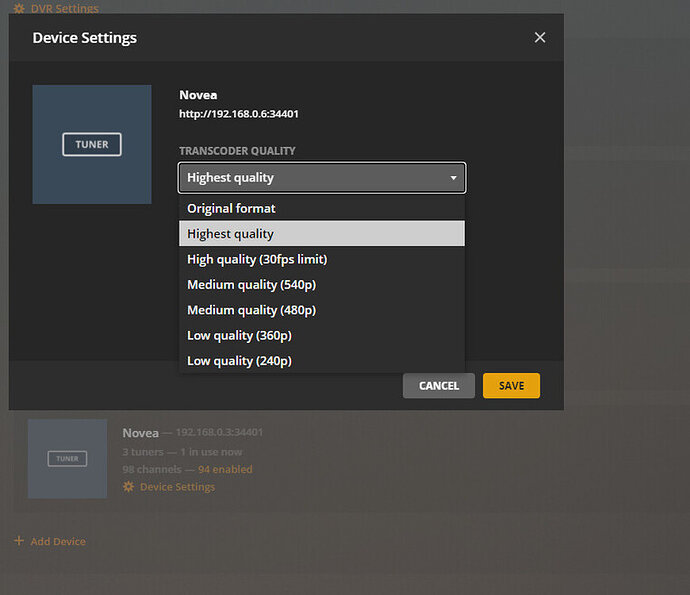Open the DVR Settings link
The image size is (690, 595).
pos(65,8)
